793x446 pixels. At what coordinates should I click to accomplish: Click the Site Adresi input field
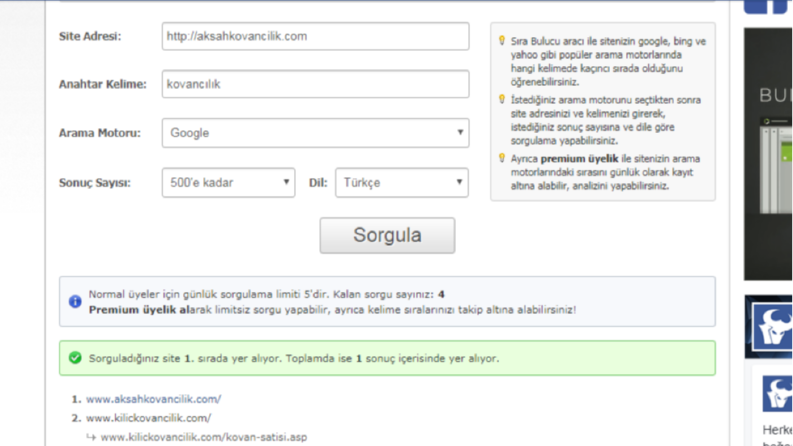(316, 36)
